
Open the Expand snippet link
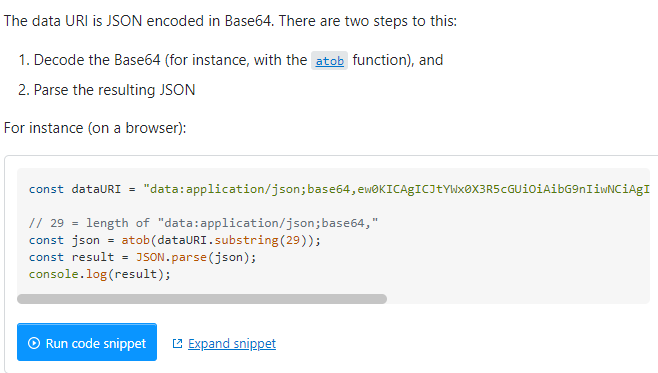(x=232, y=344)
